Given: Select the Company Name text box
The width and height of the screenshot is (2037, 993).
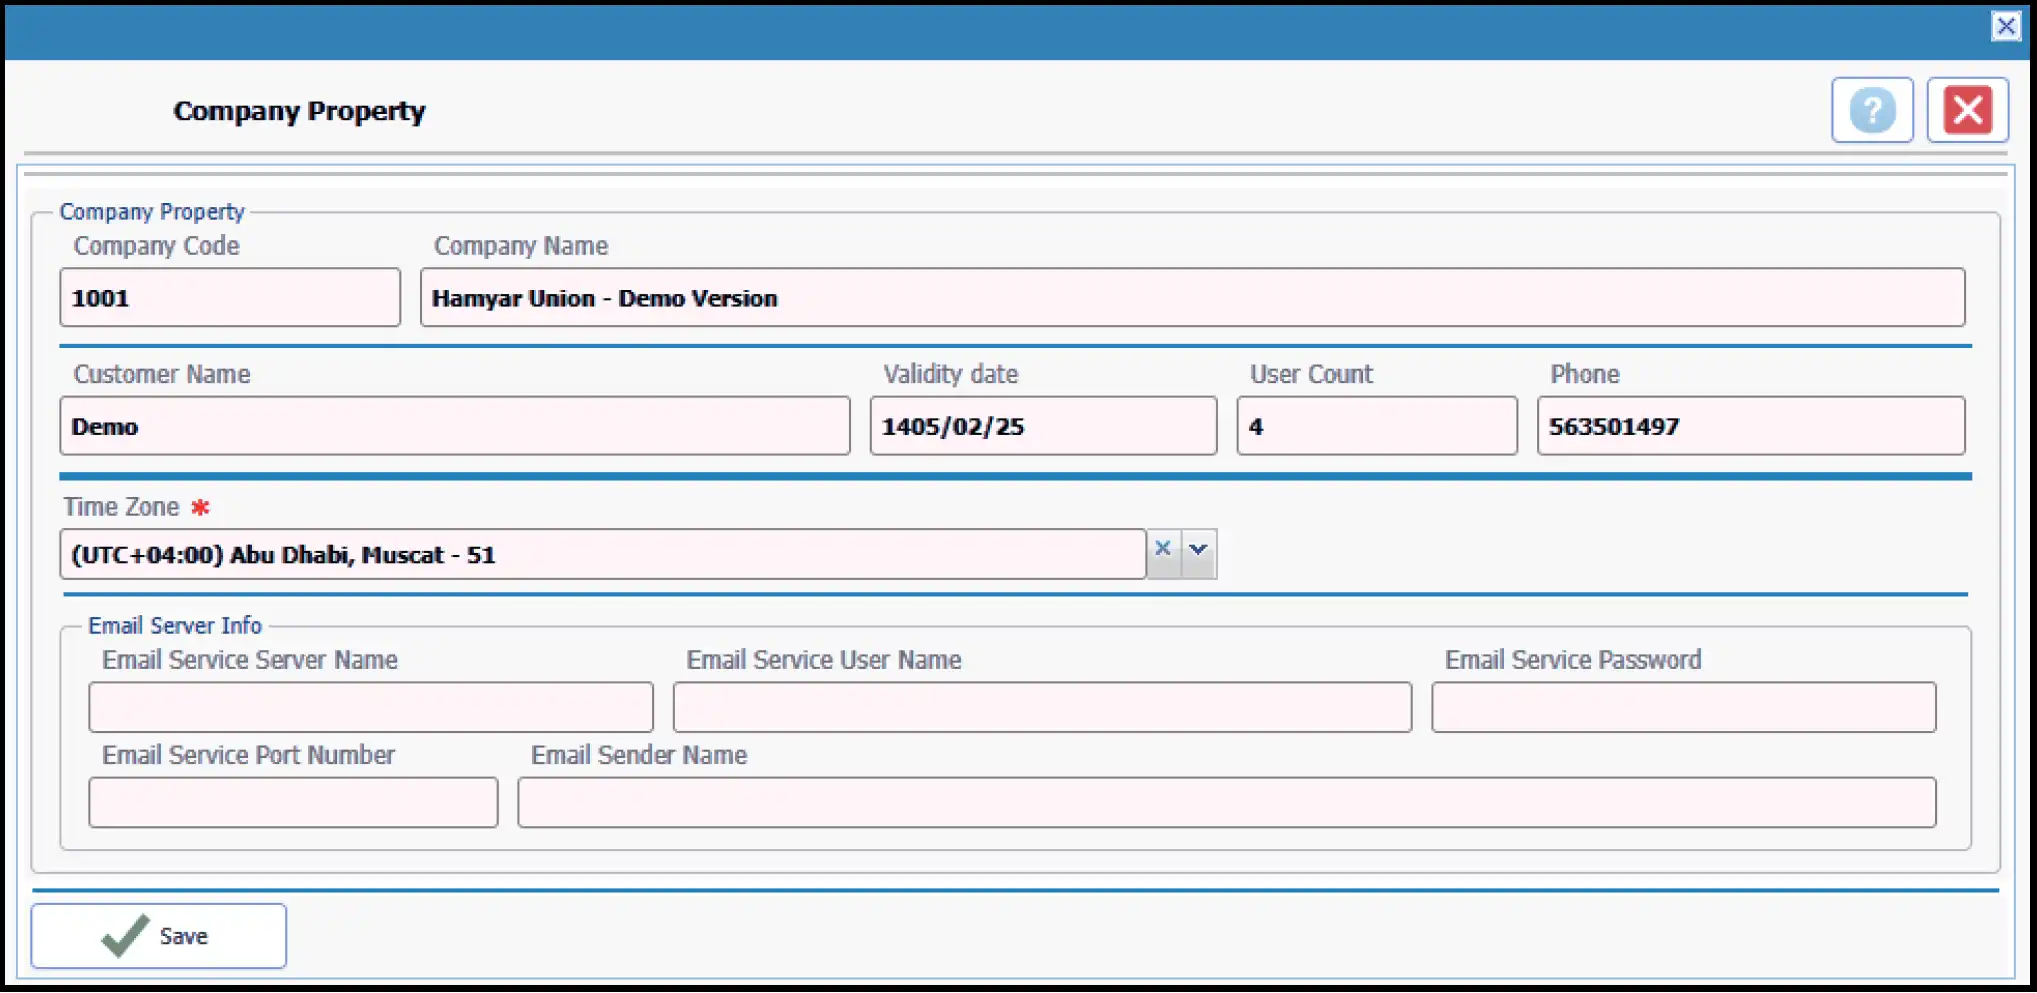Looking at the screenshot, I should coord(1191,298).
